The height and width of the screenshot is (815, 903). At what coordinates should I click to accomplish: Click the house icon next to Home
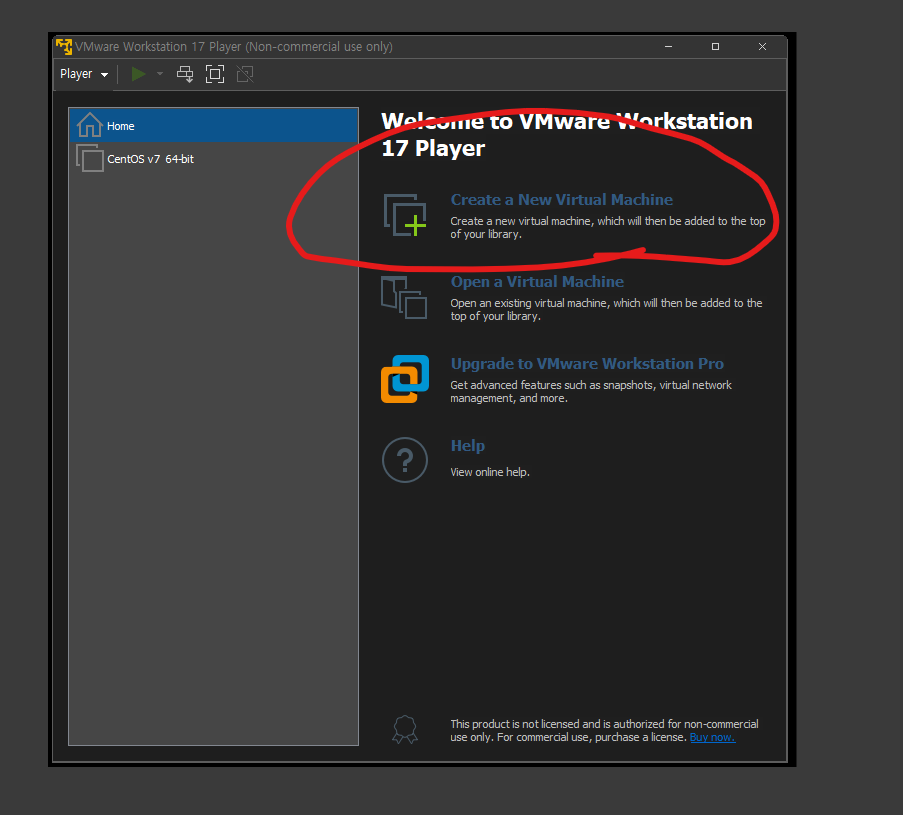(x=89, y=125)
